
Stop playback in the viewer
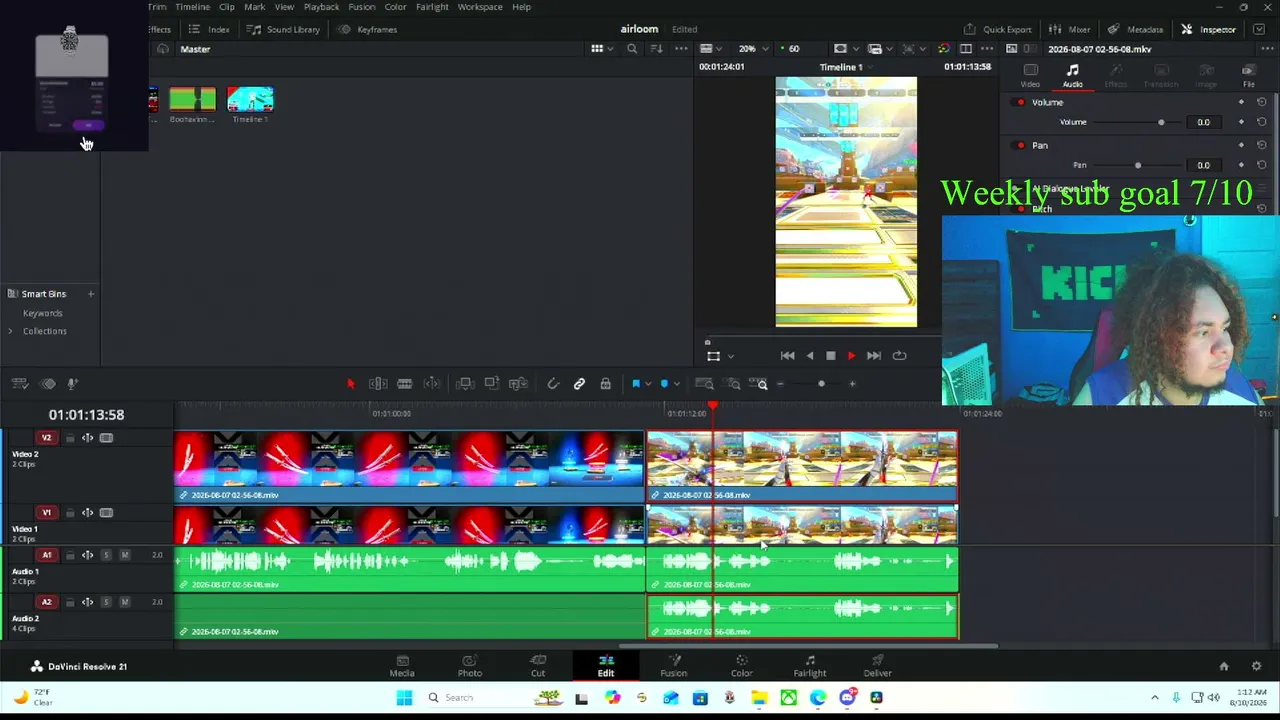pos(830,356)
